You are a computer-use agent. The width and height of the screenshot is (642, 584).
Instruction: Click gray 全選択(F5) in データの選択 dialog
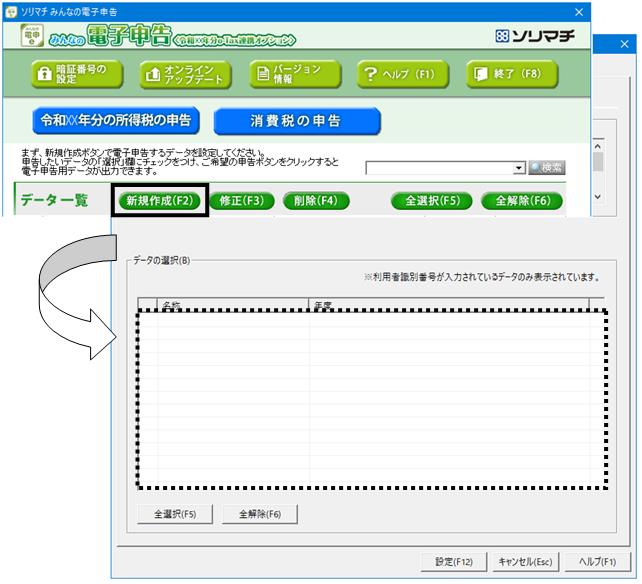point(175,514)
